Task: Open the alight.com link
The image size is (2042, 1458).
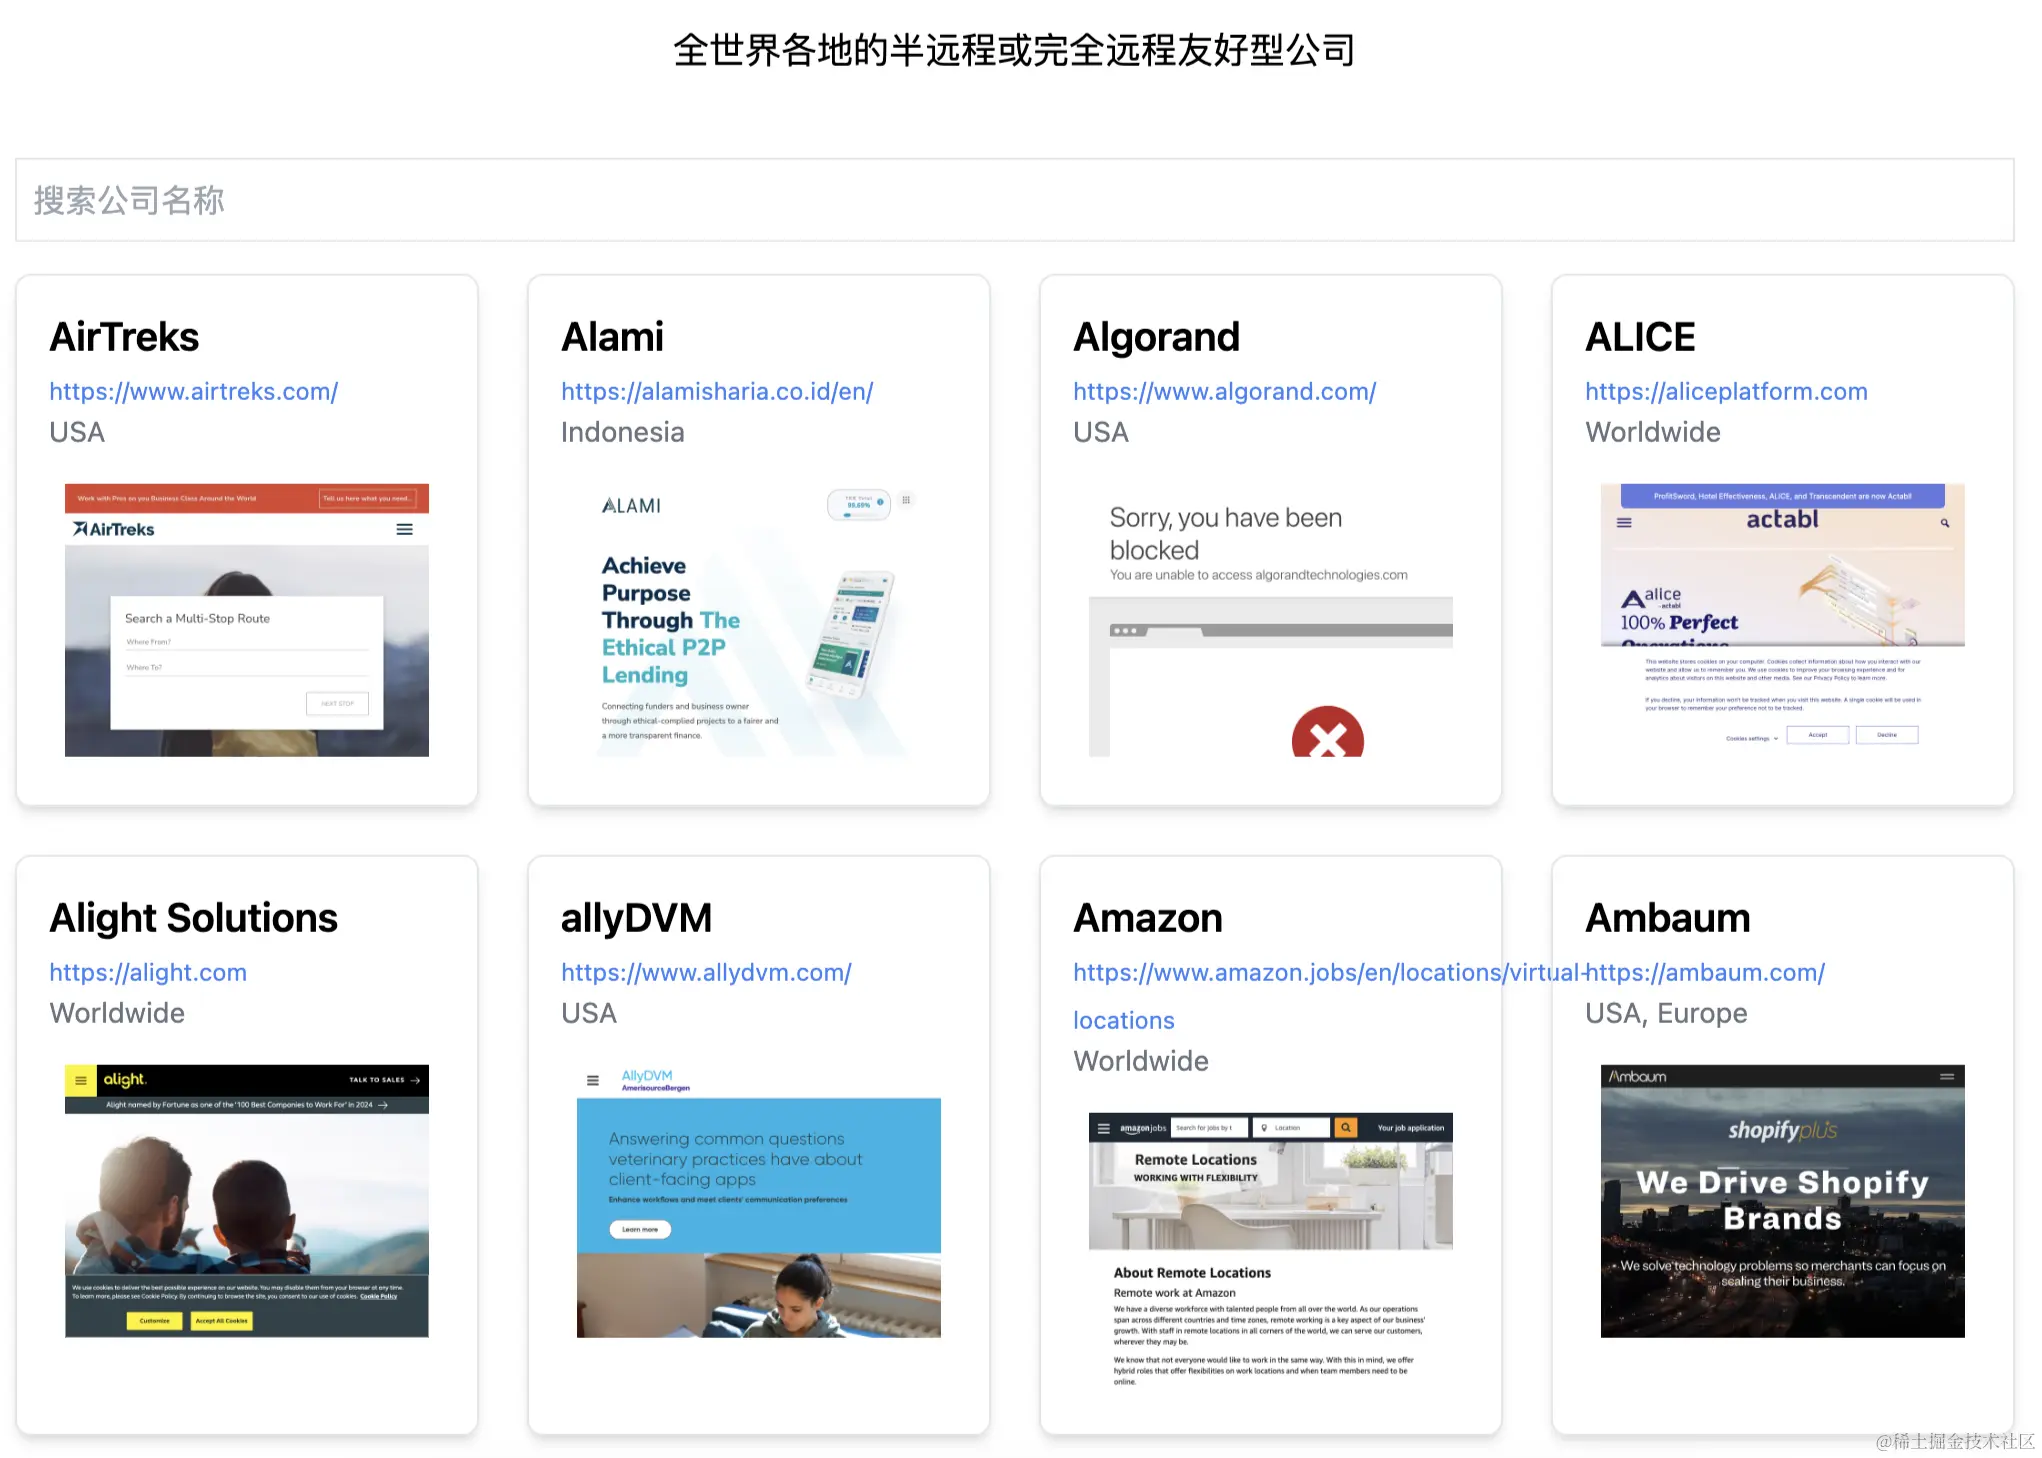Action: tap(148, 972)
